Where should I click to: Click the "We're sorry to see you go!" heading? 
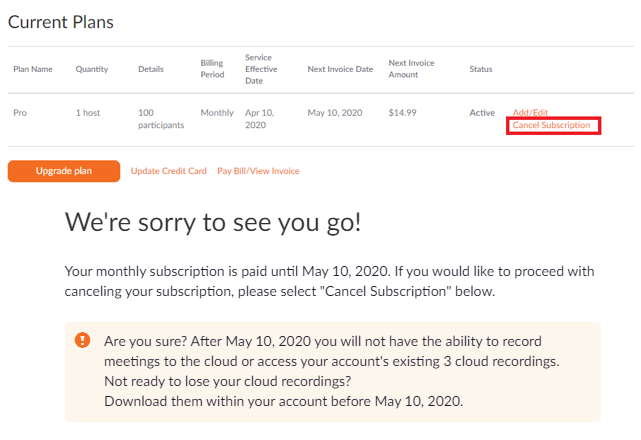213,223
